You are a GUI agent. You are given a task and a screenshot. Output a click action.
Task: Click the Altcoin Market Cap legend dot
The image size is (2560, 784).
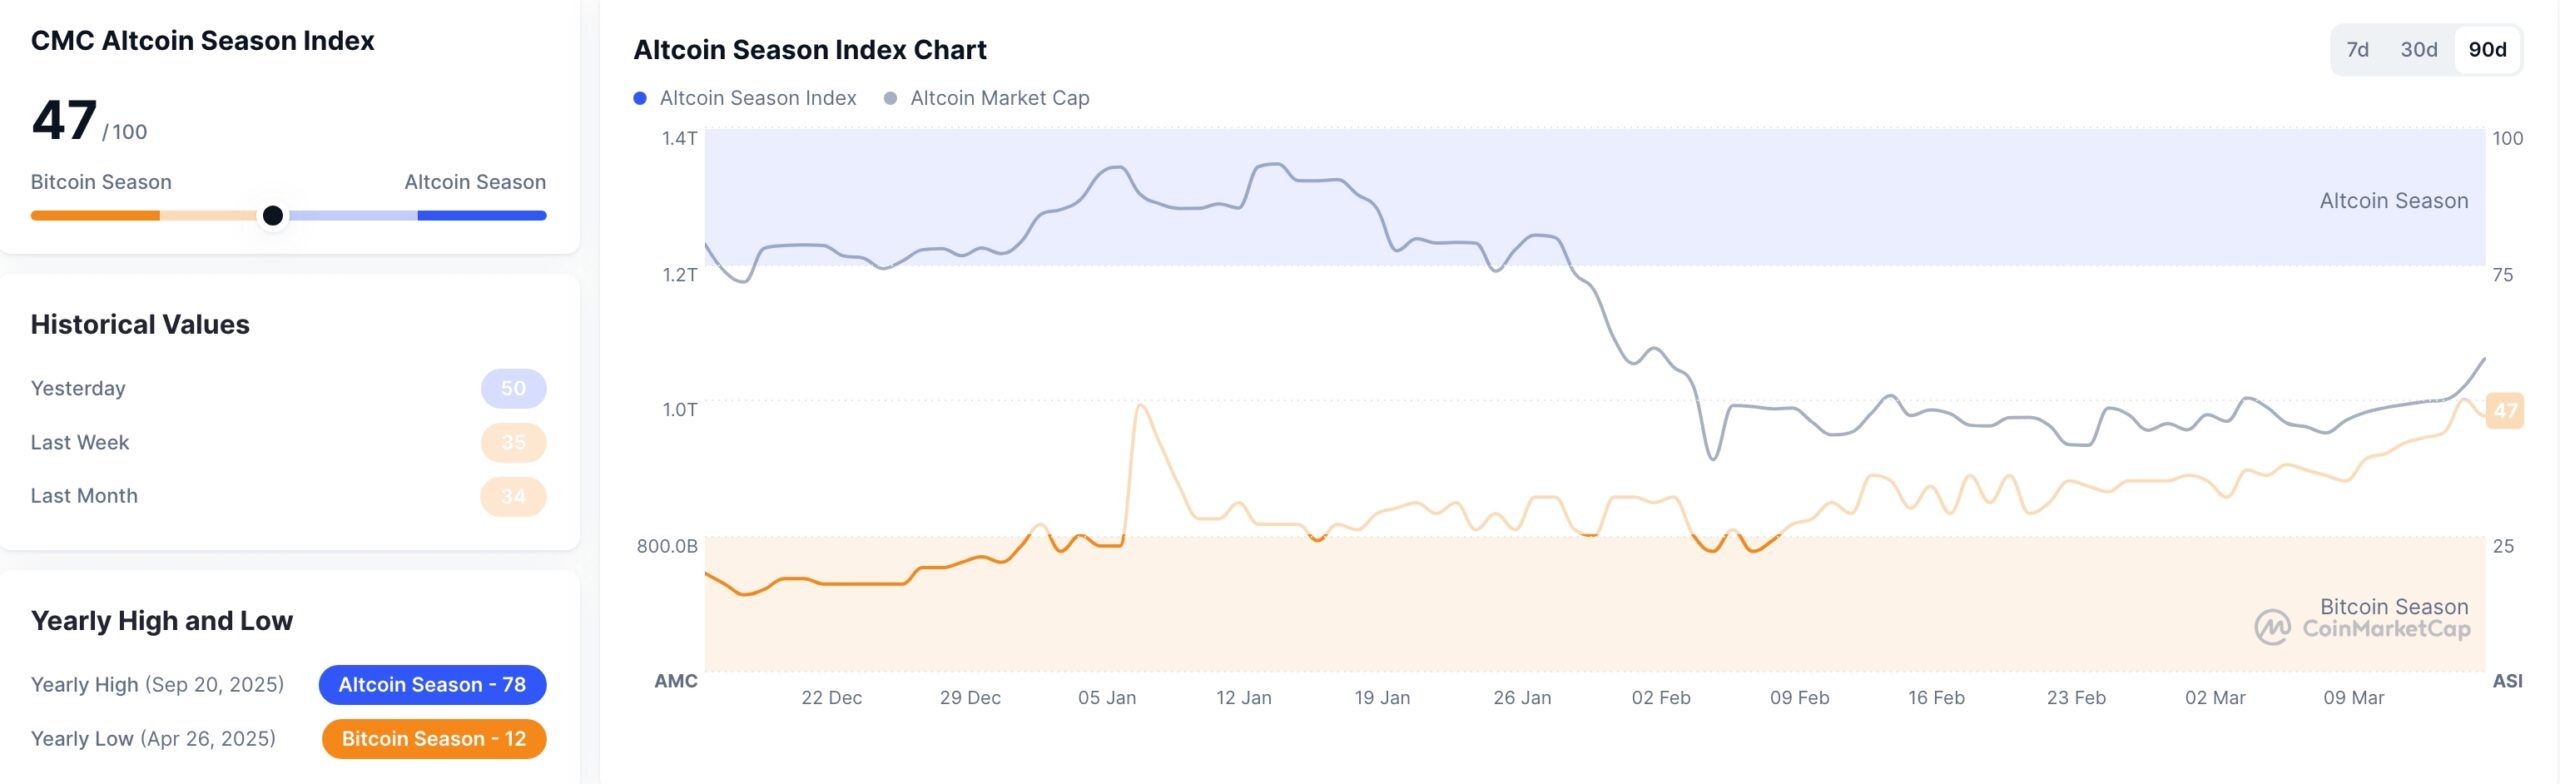(x=890, y=97)
